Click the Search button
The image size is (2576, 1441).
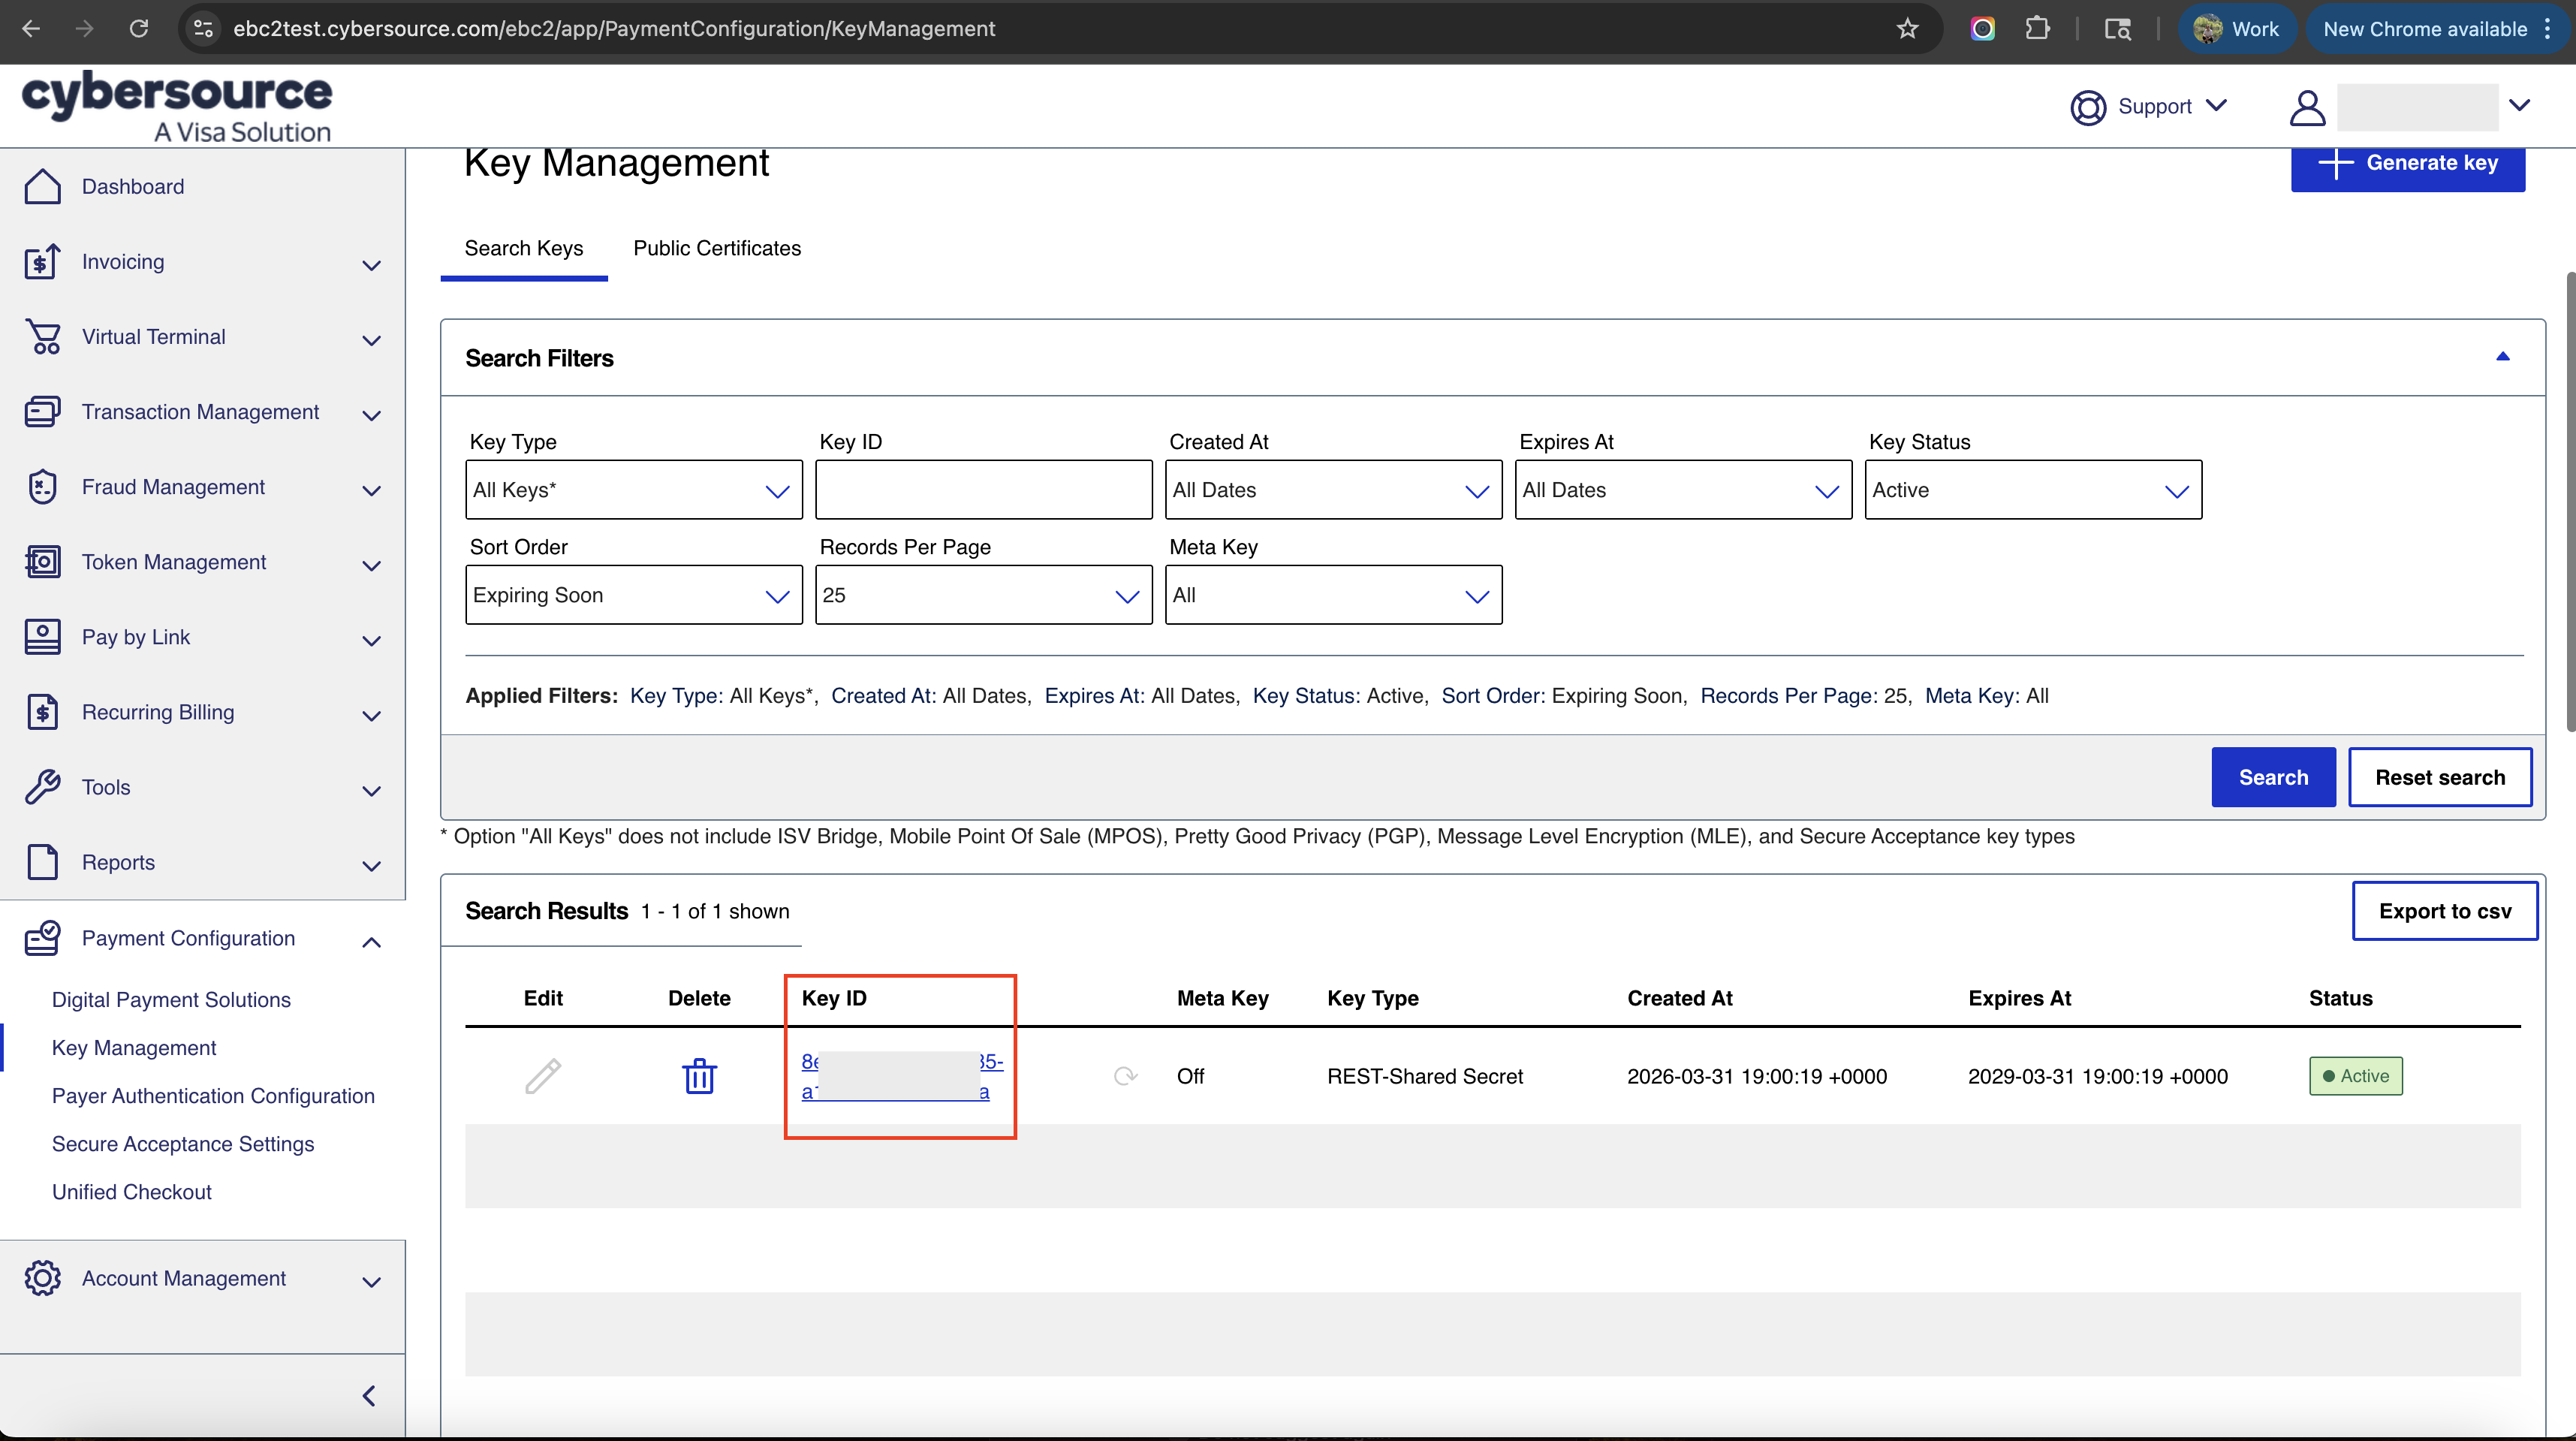[2273, 777]
